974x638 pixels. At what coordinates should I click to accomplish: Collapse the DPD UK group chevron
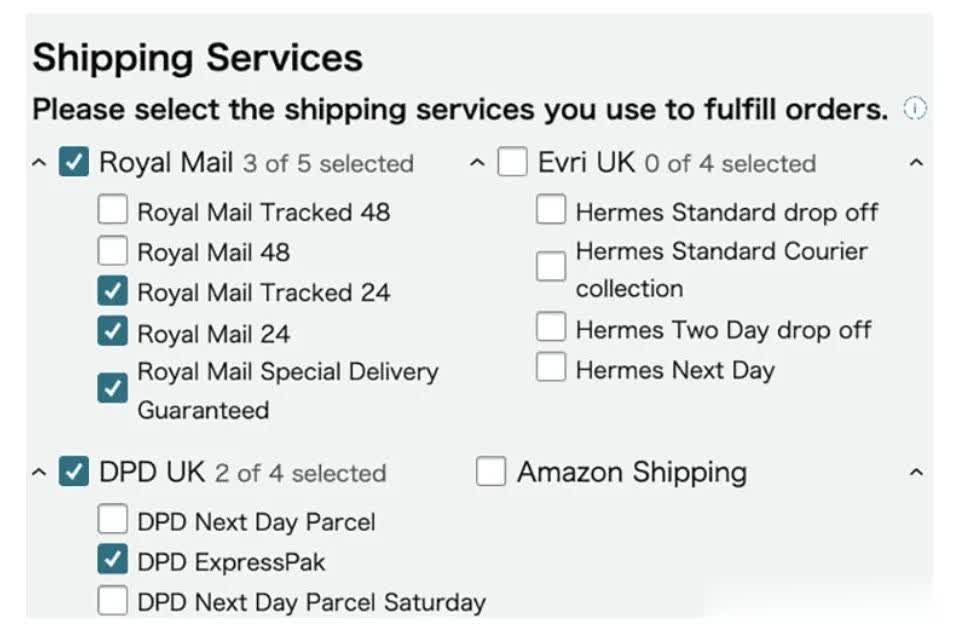[39, 473]
